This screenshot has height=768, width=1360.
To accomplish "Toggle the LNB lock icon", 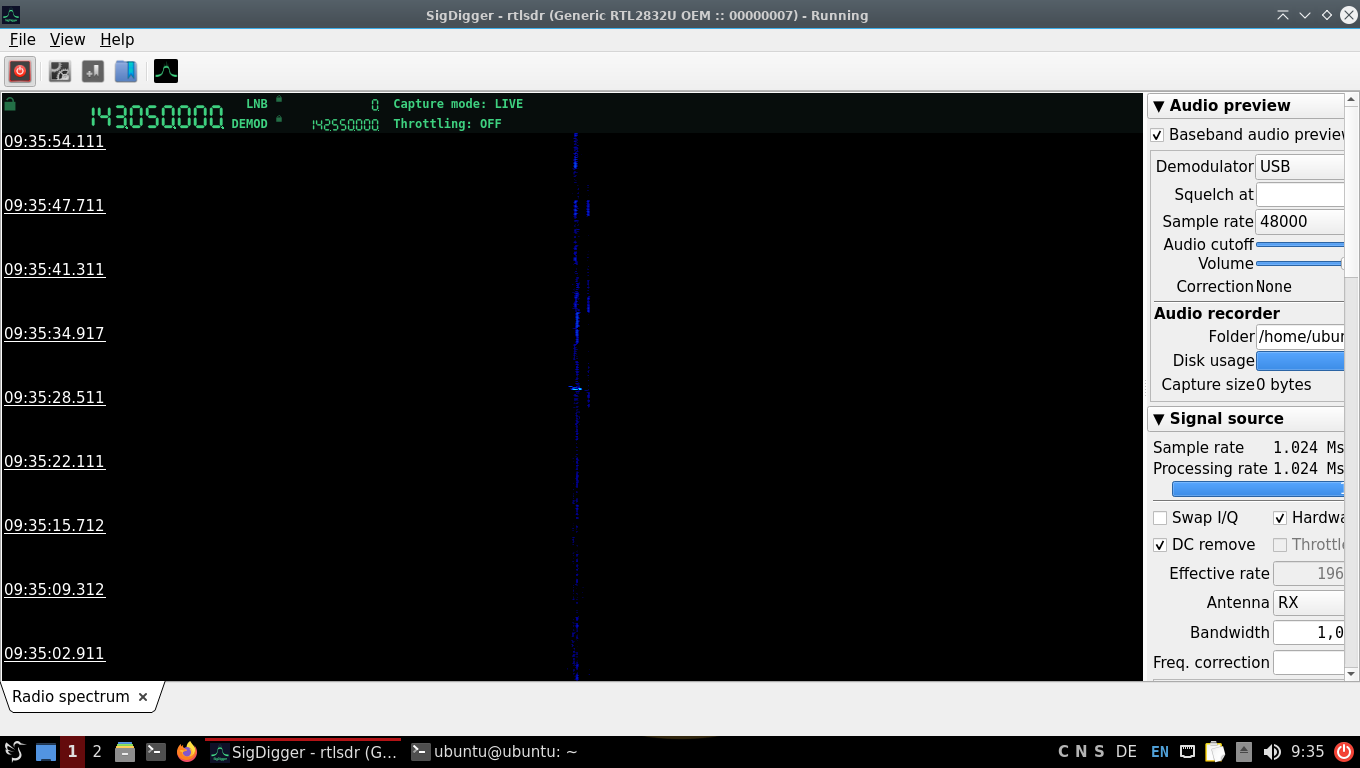I will click(x=279, y=100).
